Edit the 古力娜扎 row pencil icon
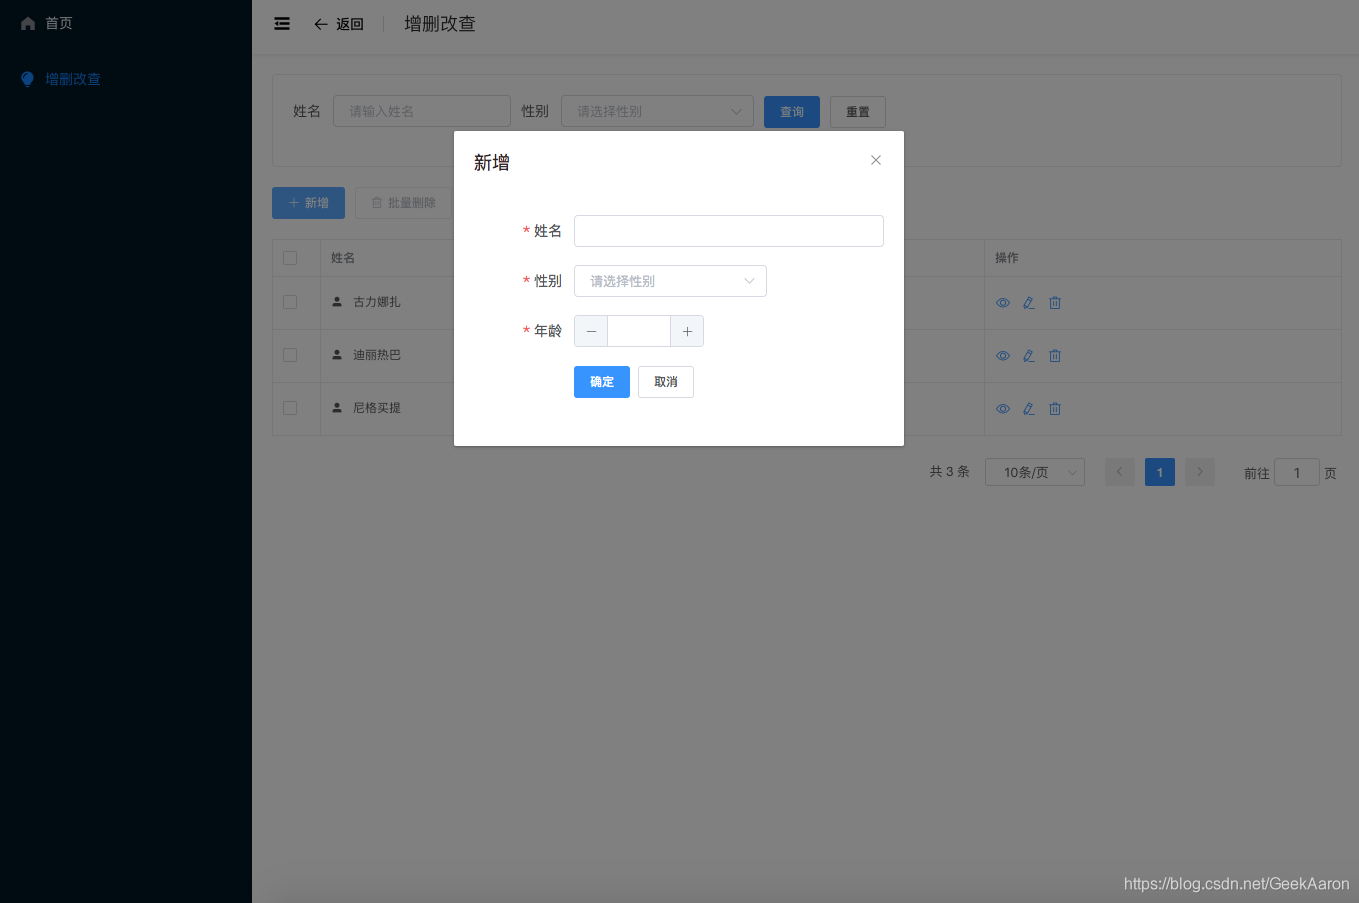This screenshot has width=1359, height=903. tap(1029, 303)
